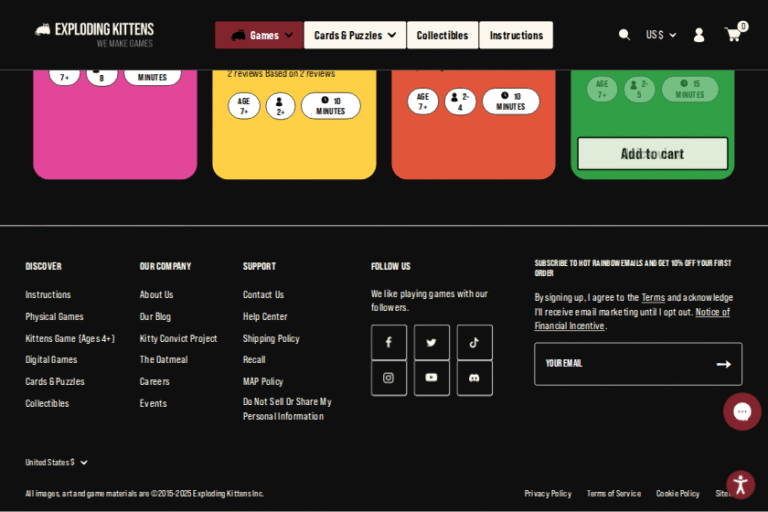
Task: Open the Discord social icon
Action: point(475,378)
